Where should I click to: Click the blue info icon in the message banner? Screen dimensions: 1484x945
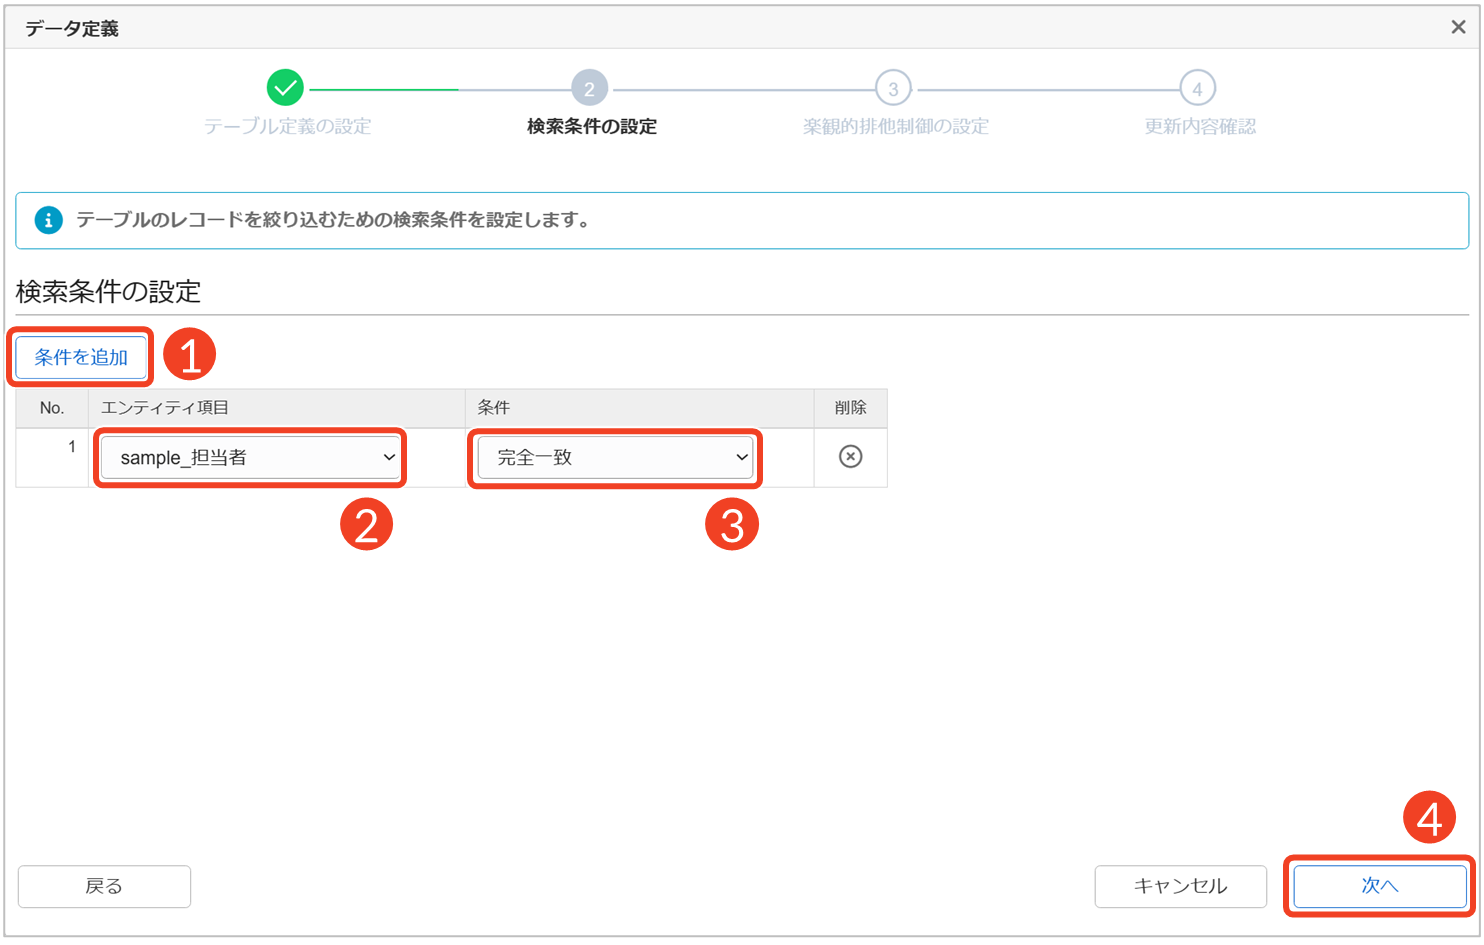(x=48, y=220)
